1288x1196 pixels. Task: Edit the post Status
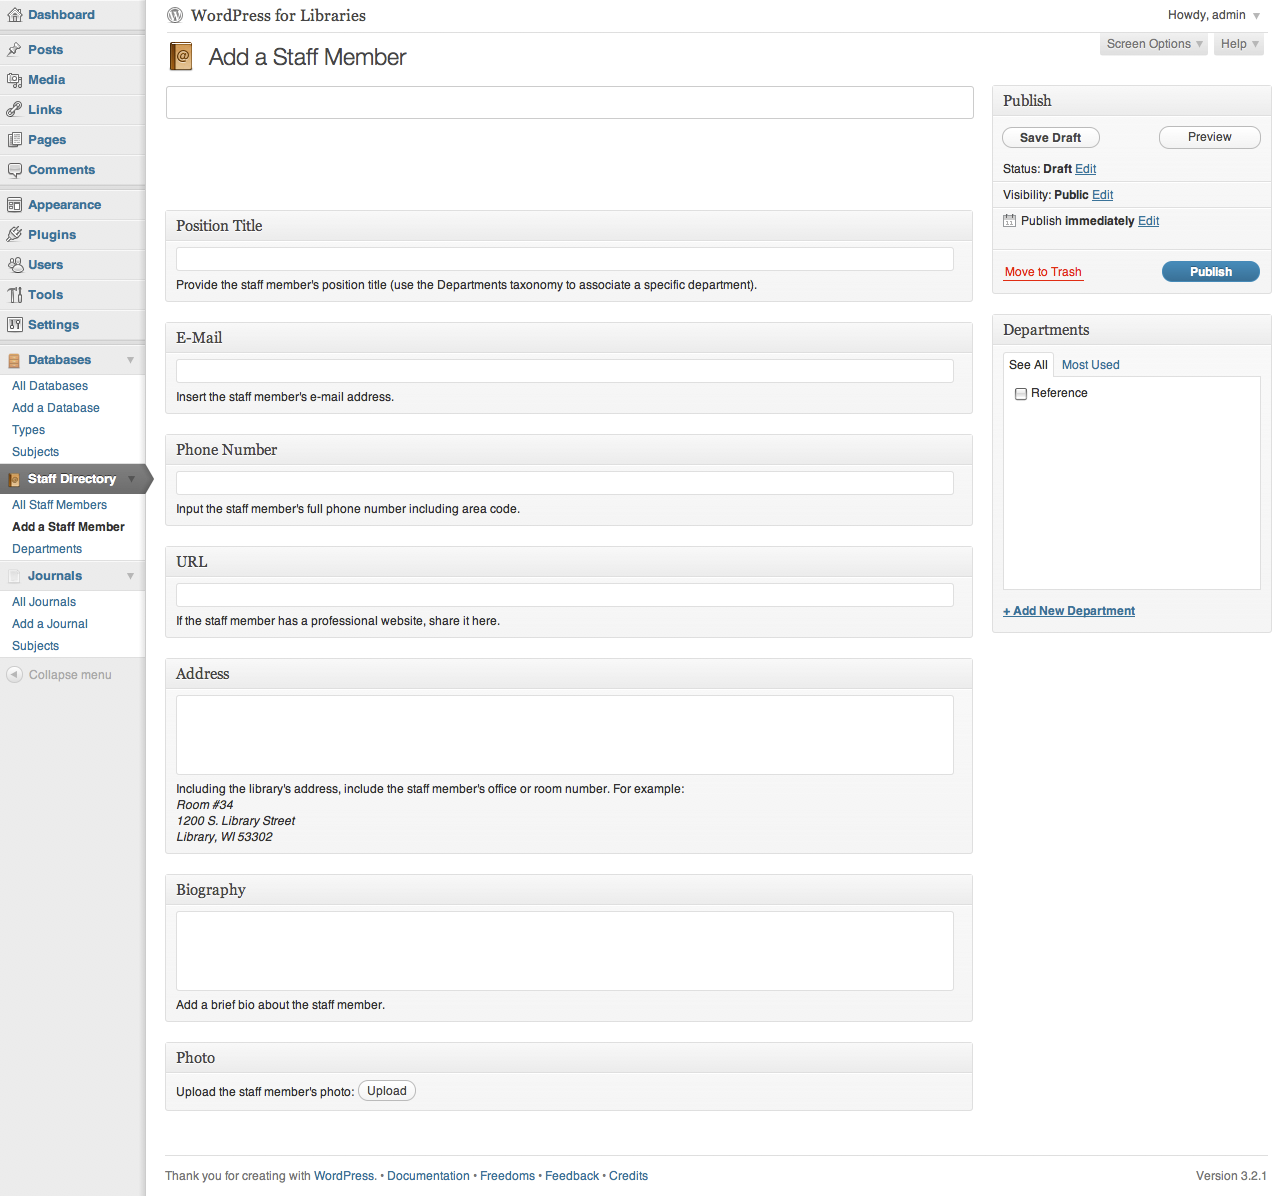tap(1086, 169)
